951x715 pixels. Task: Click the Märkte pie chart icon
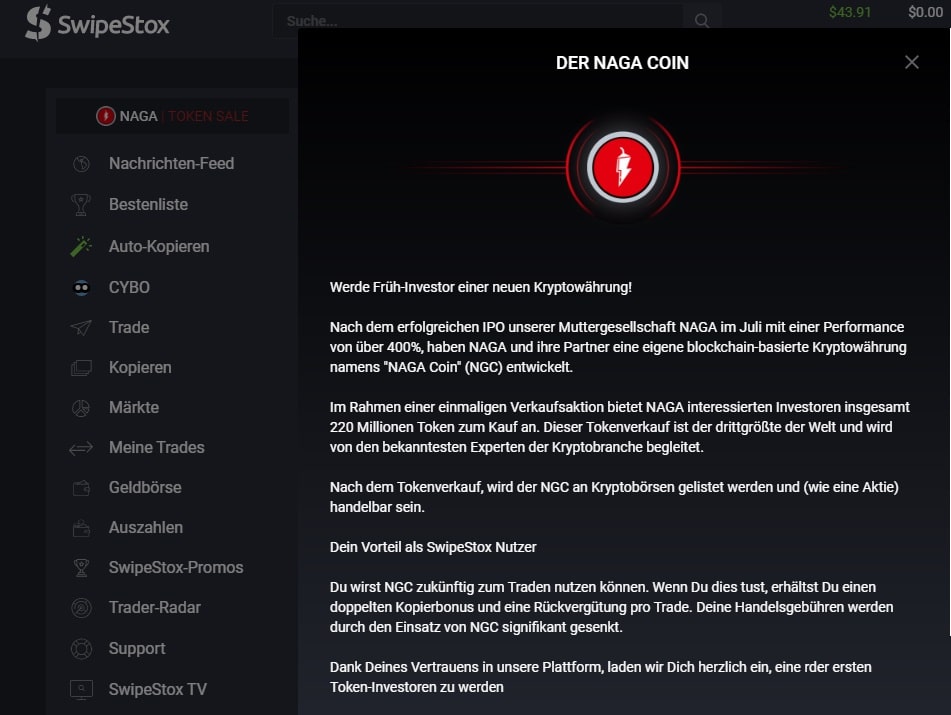tap(81, 408)
